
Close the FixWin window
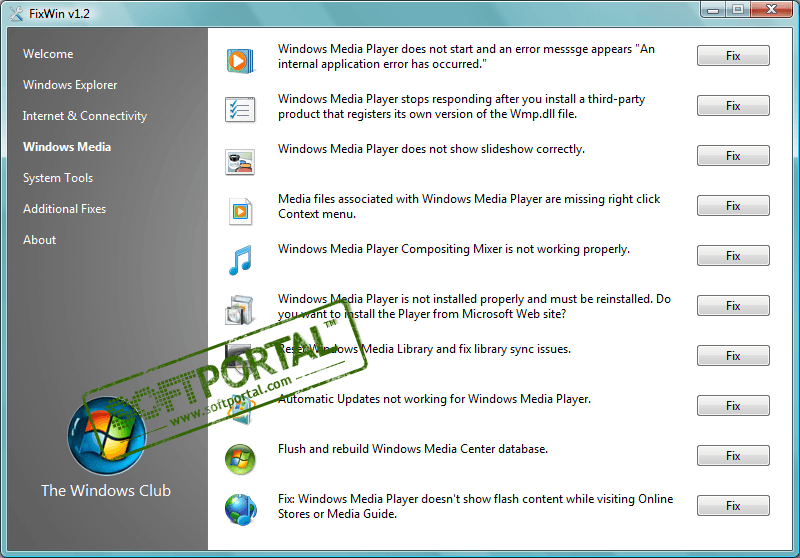pos(772,10)
